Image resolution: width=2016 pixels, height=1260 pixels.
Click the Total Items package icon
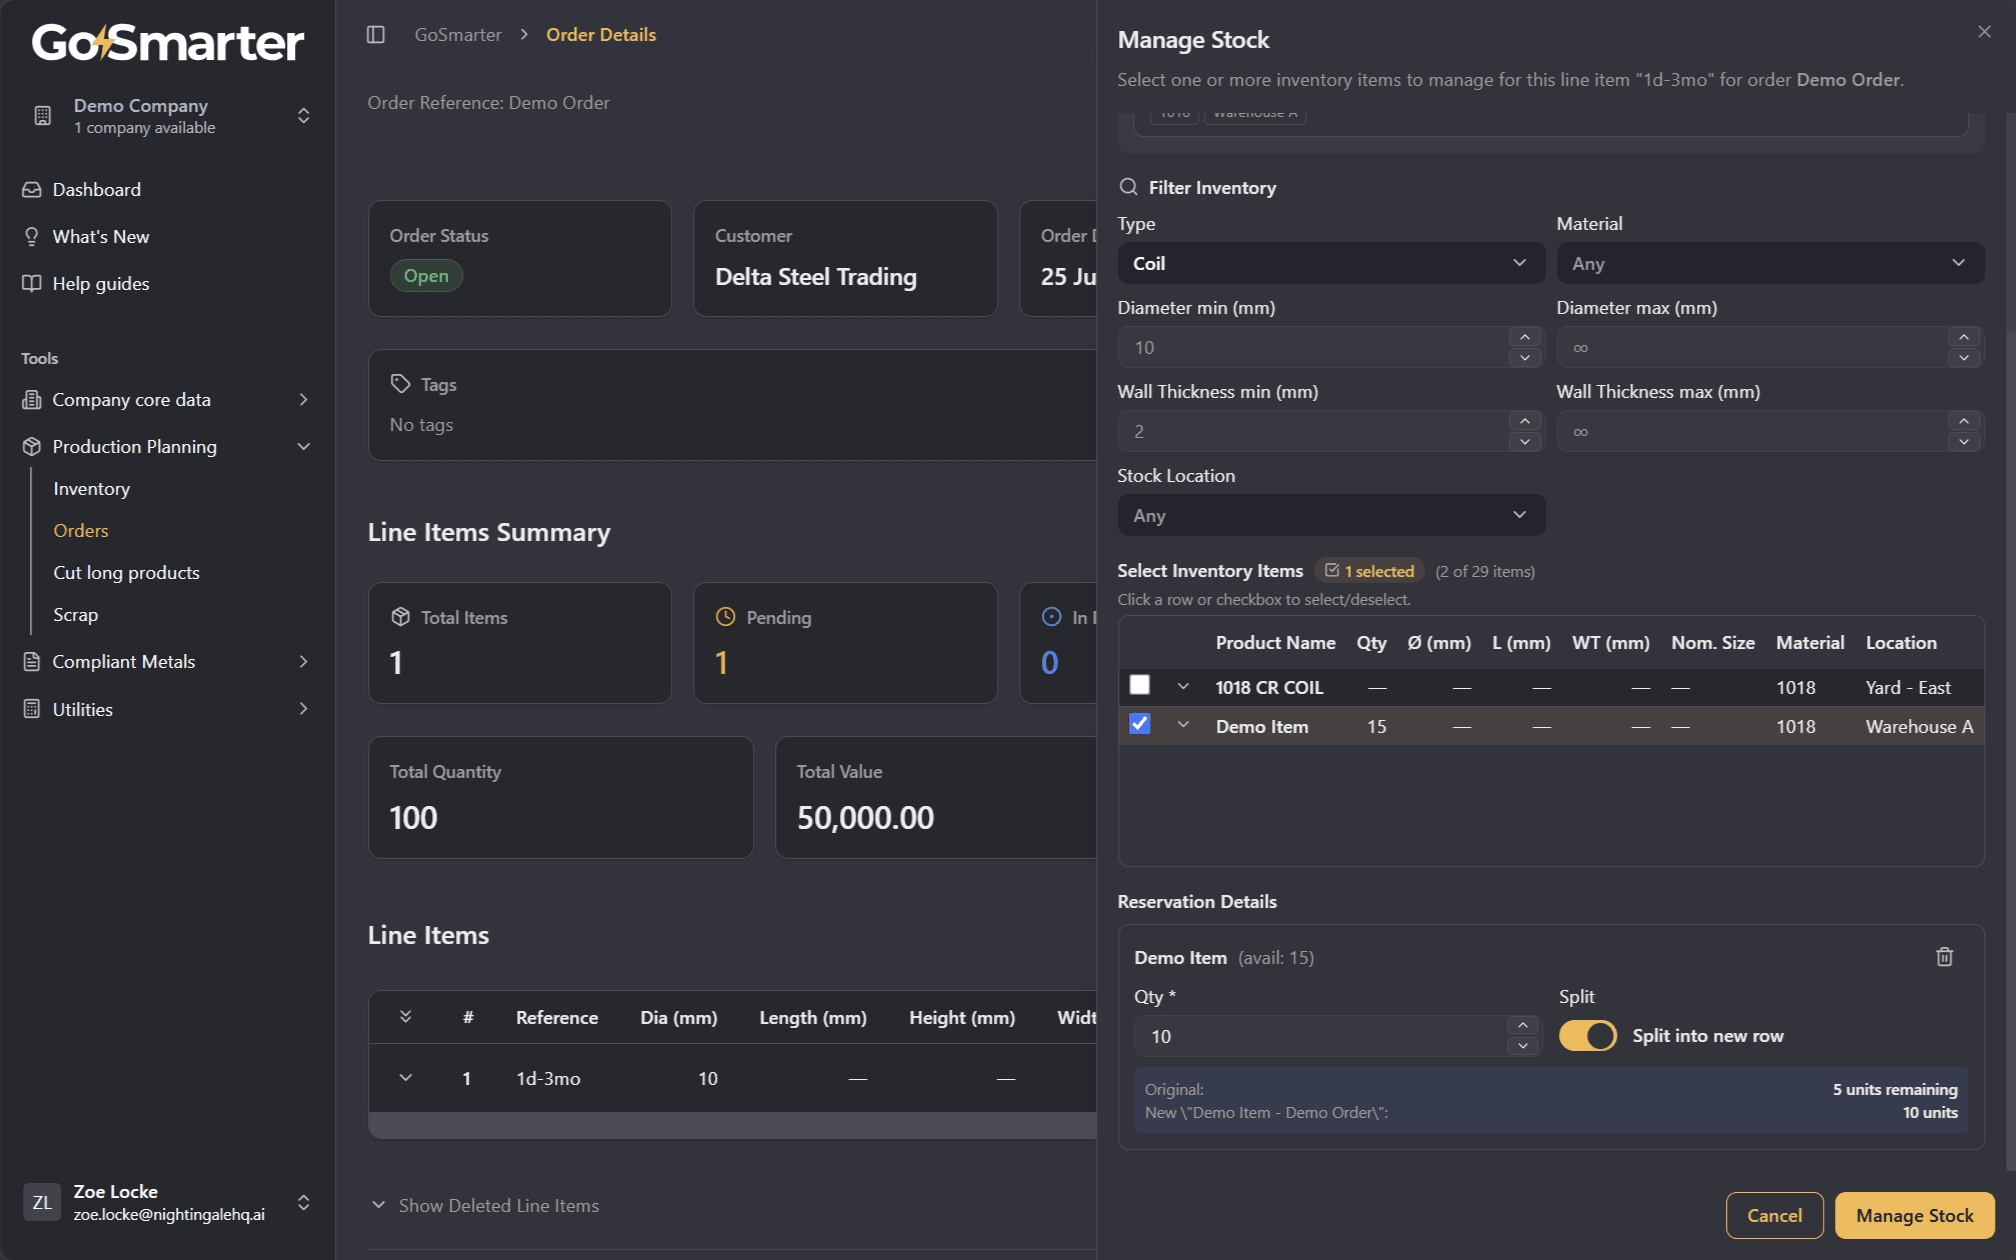(x=400, y=617)
